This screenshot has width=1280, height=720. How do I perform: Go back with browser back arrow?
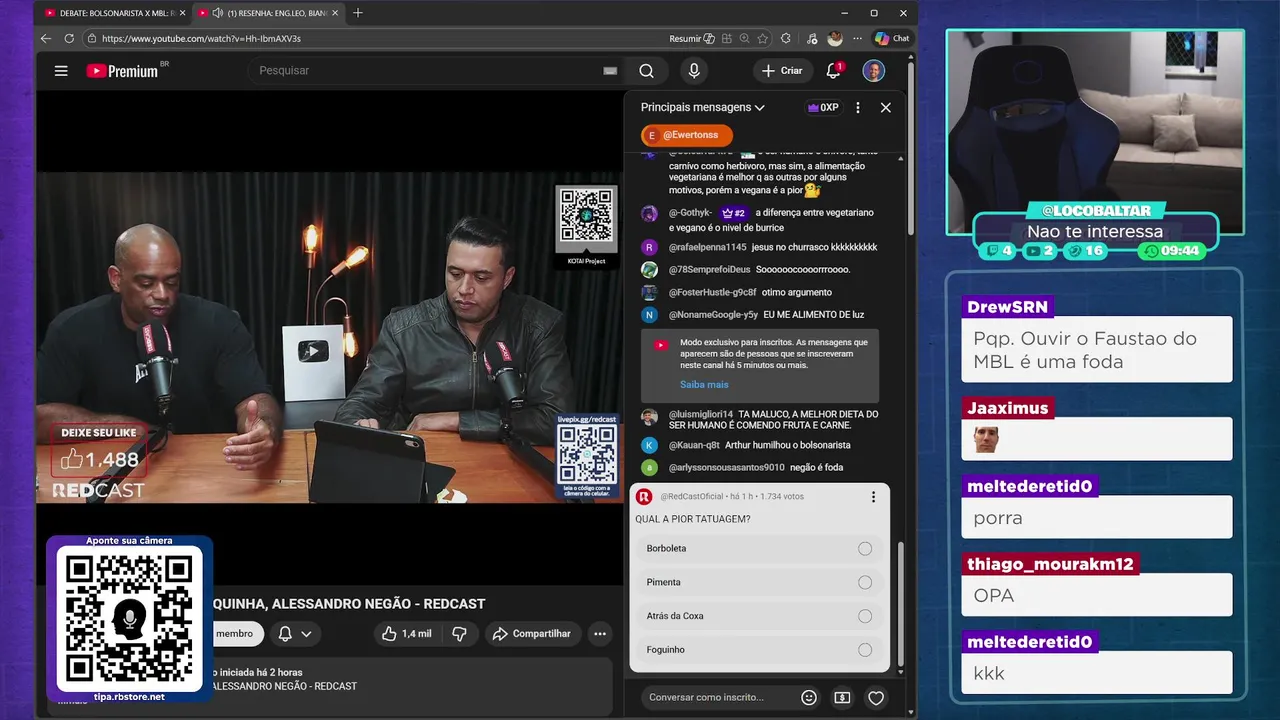pos(46,38)
